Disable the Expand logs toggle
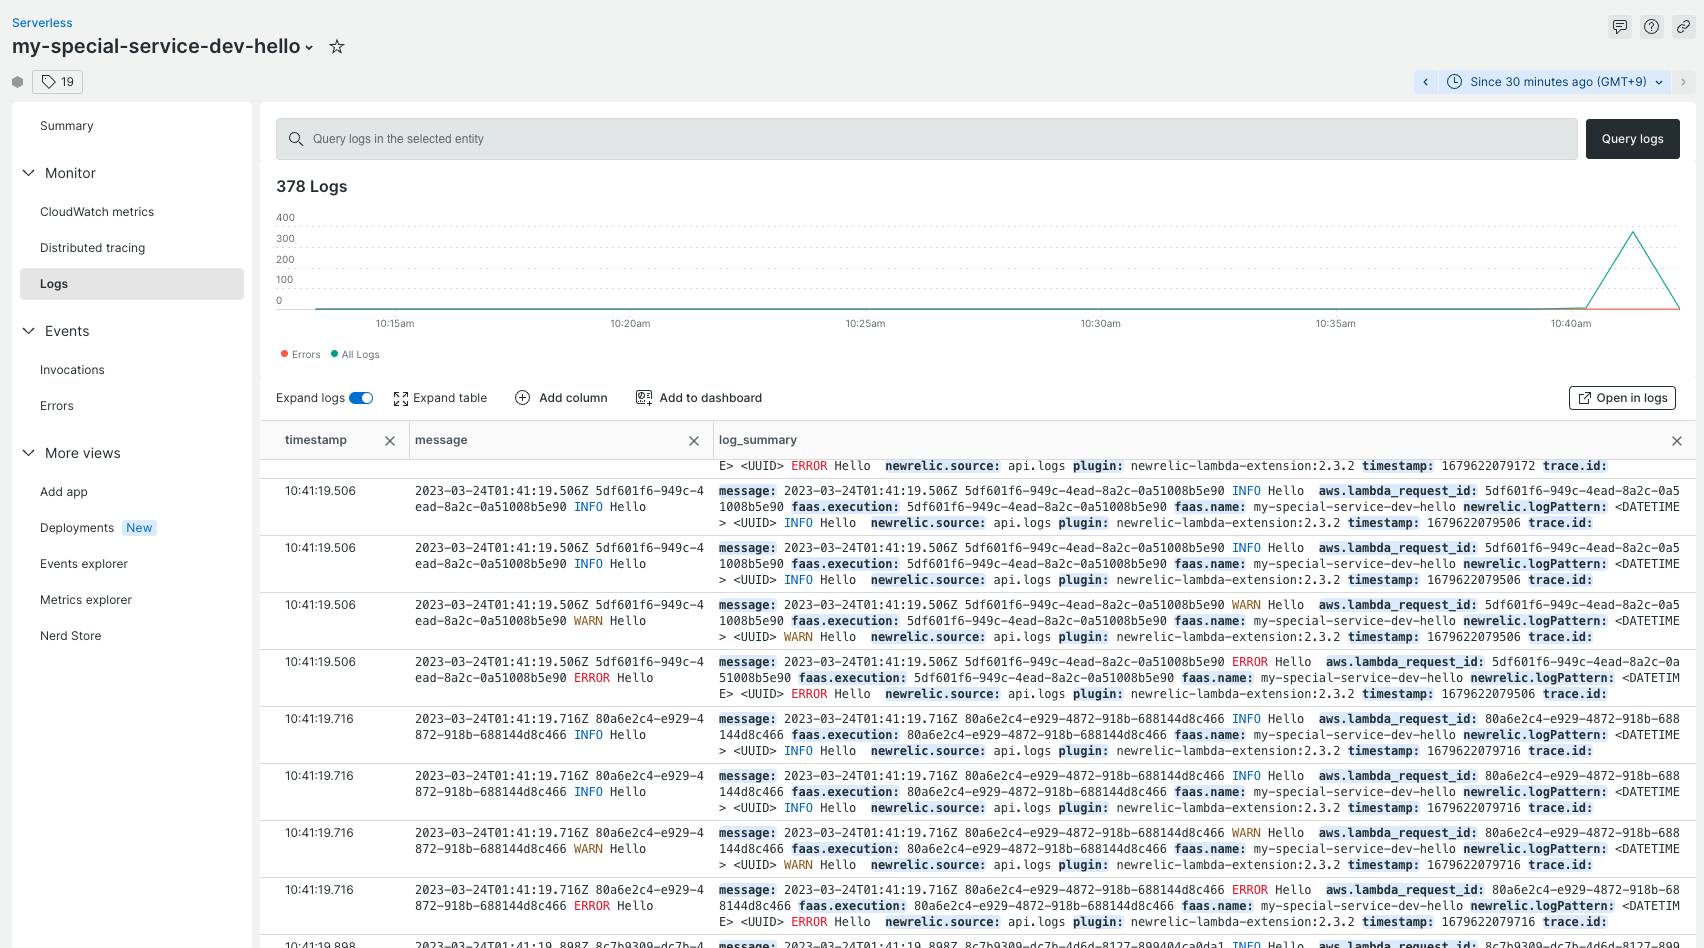This screenshot has height=948, width=1704. 363,397
